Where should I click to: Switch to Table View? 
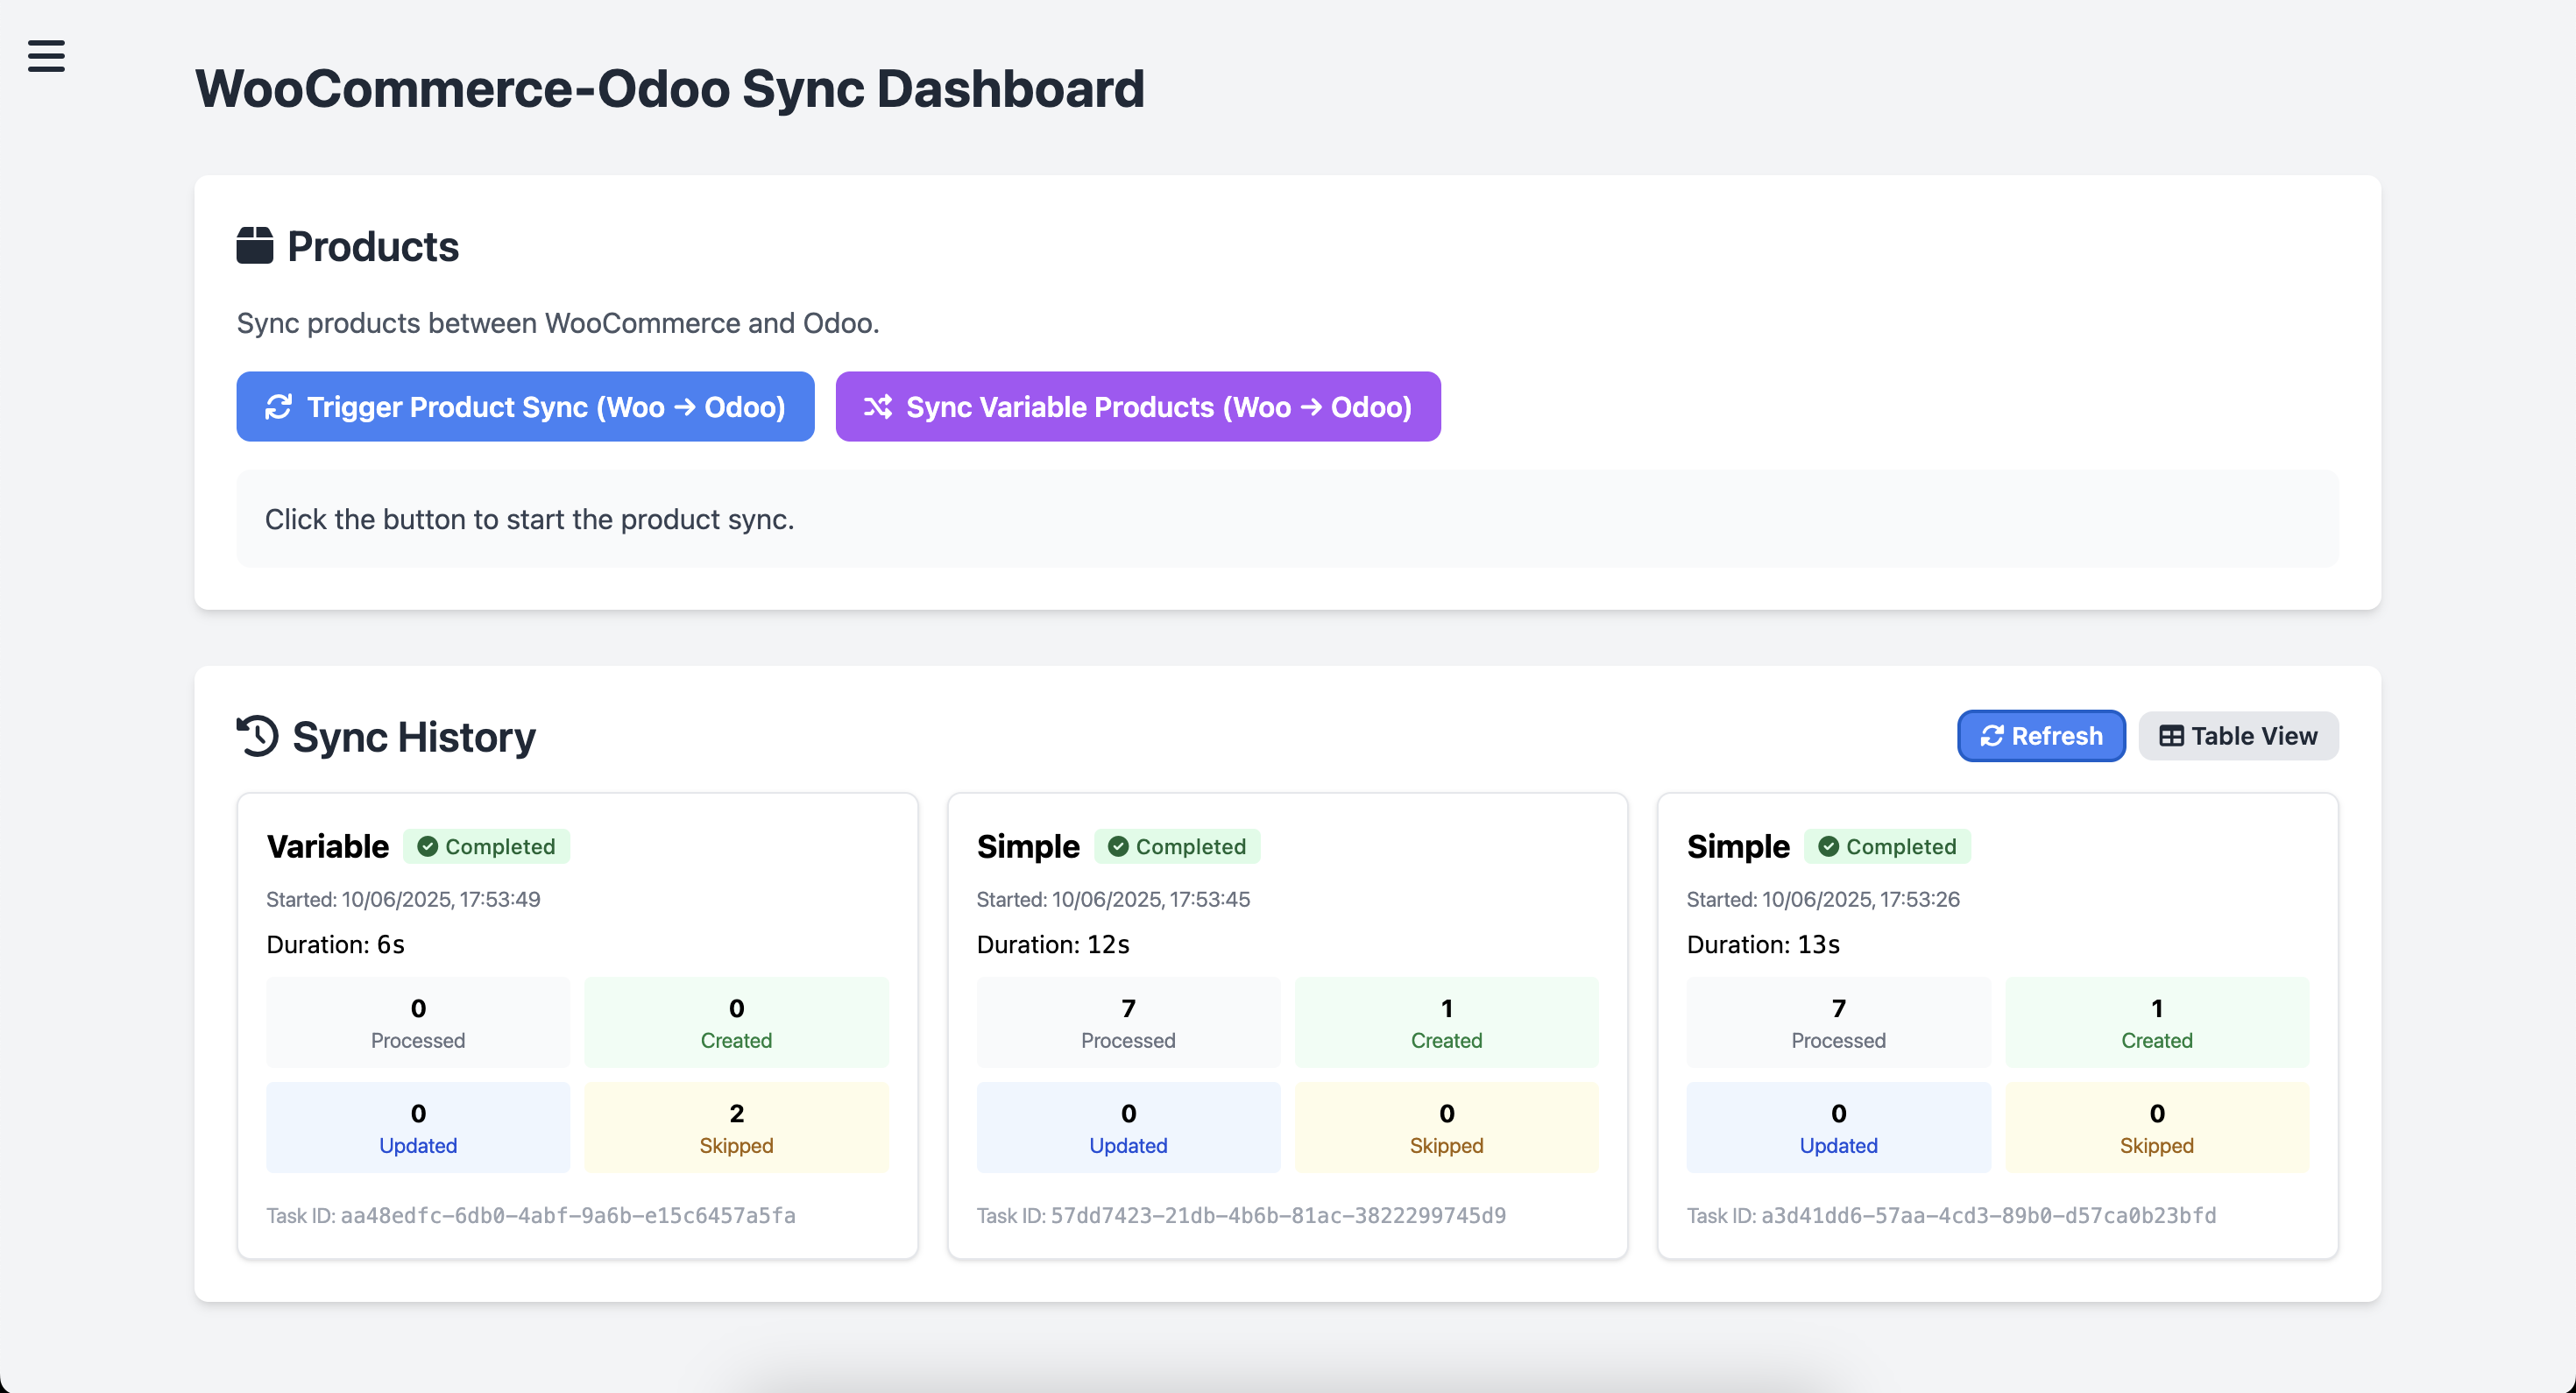[x=2238, y=736]
